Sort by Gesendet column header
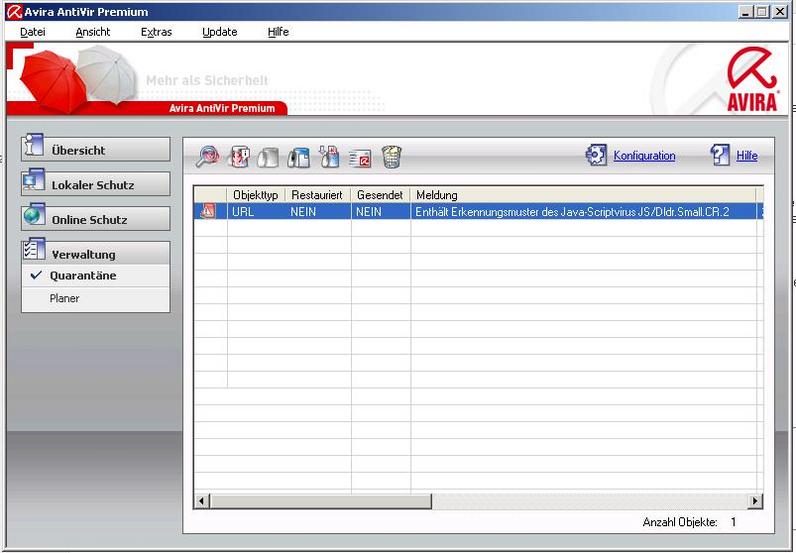Screen dimensions: 796x553 [x=380, y=195]
